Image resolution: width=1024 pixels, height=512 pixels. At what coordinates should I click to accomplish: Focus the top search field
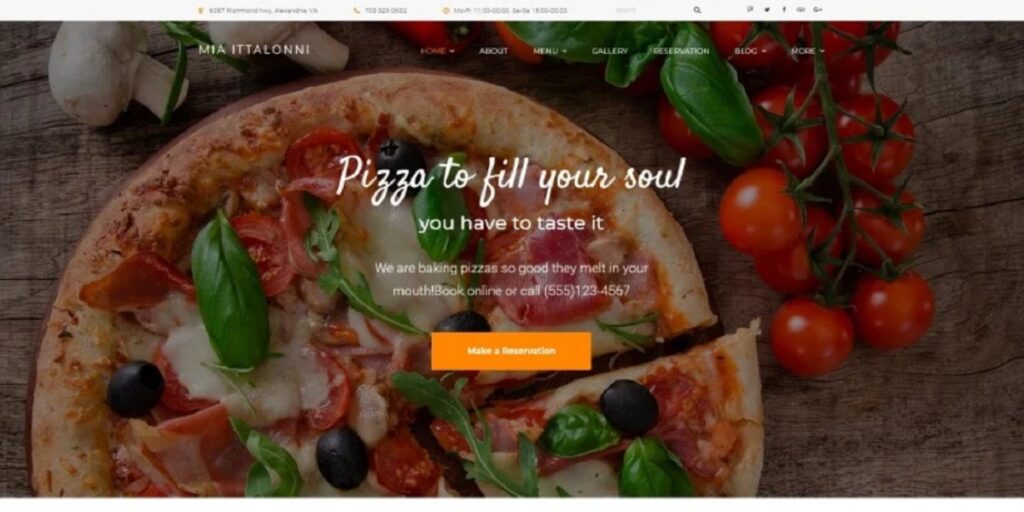[x=651, y=10]
